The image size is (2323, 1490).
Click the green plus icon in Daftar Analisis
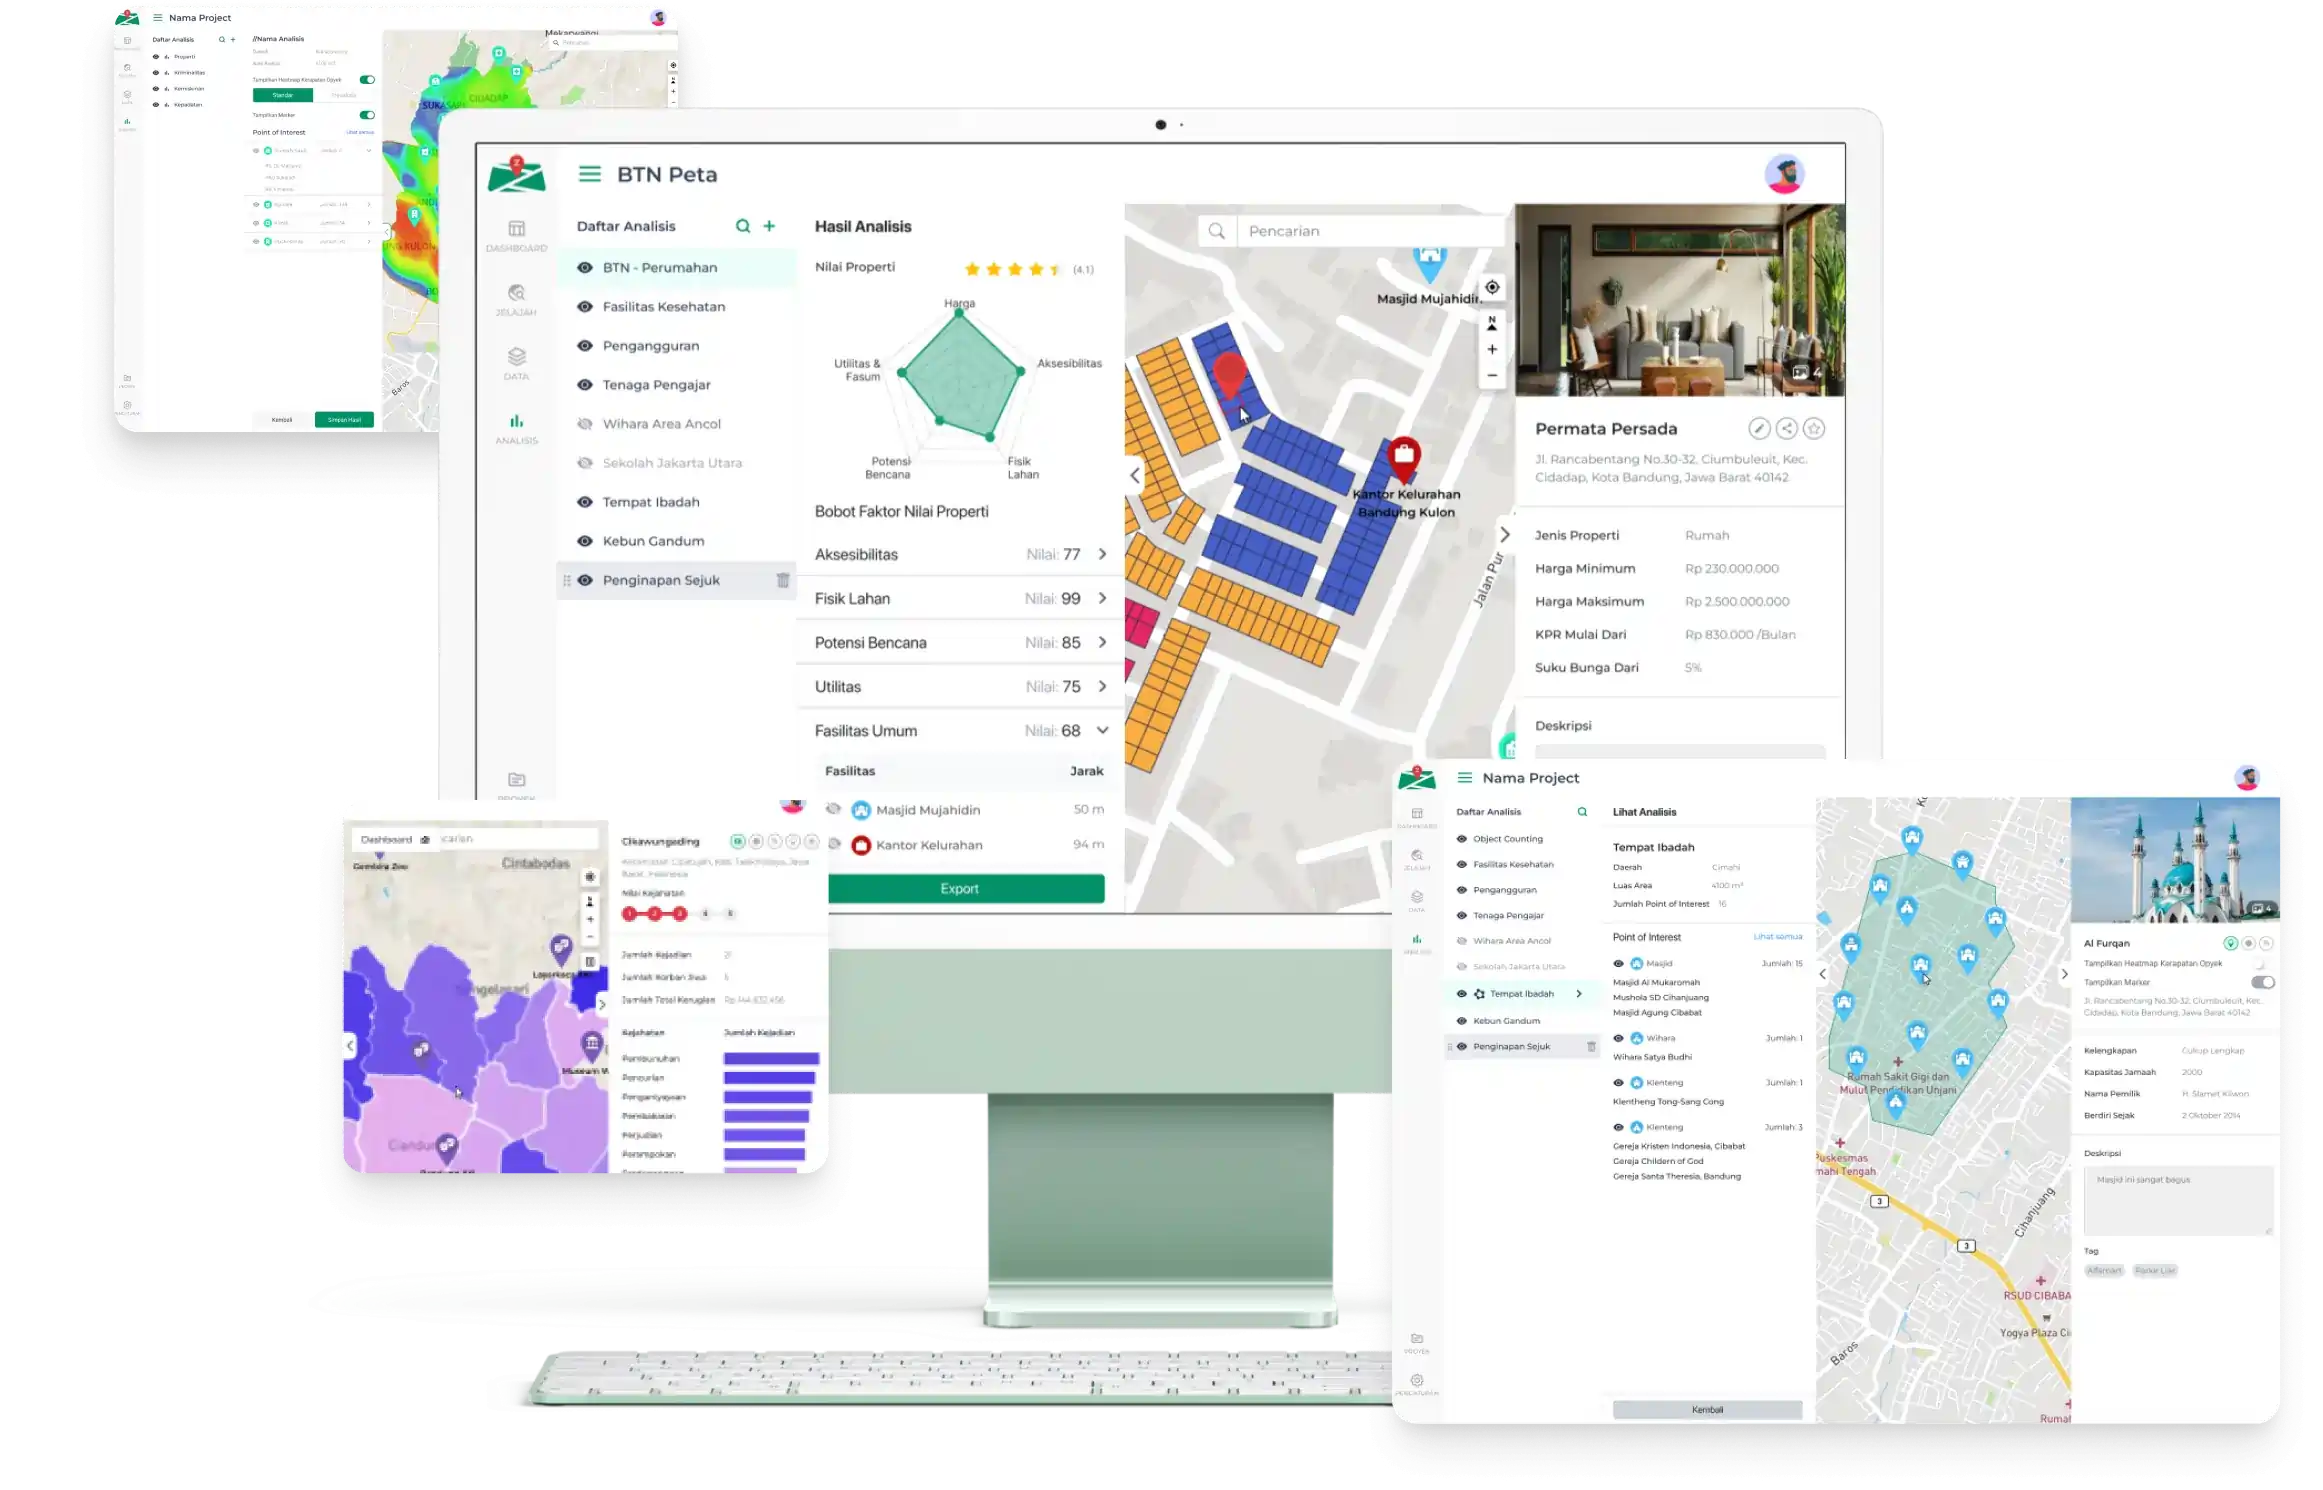point(769,226)
